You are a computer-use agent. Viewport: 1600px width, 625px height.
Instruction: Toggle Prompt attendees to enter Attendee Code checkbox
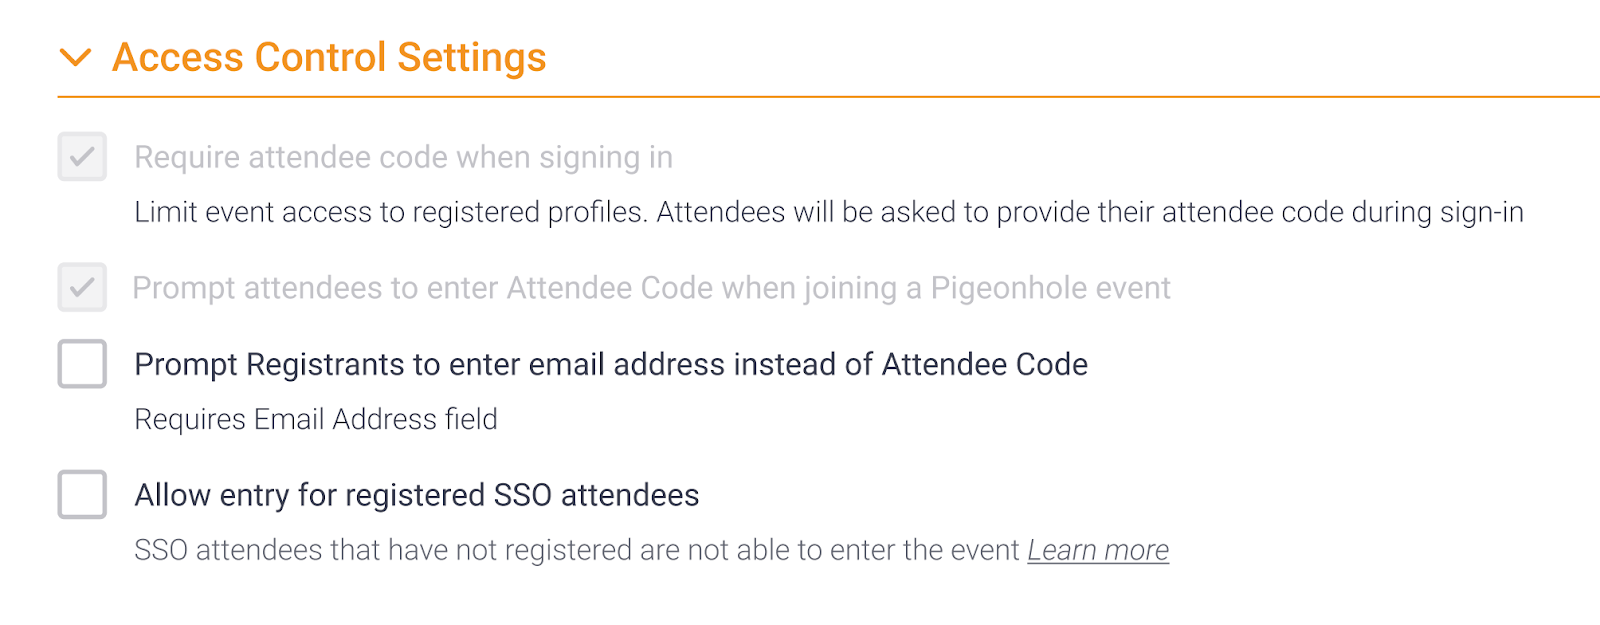82,288
